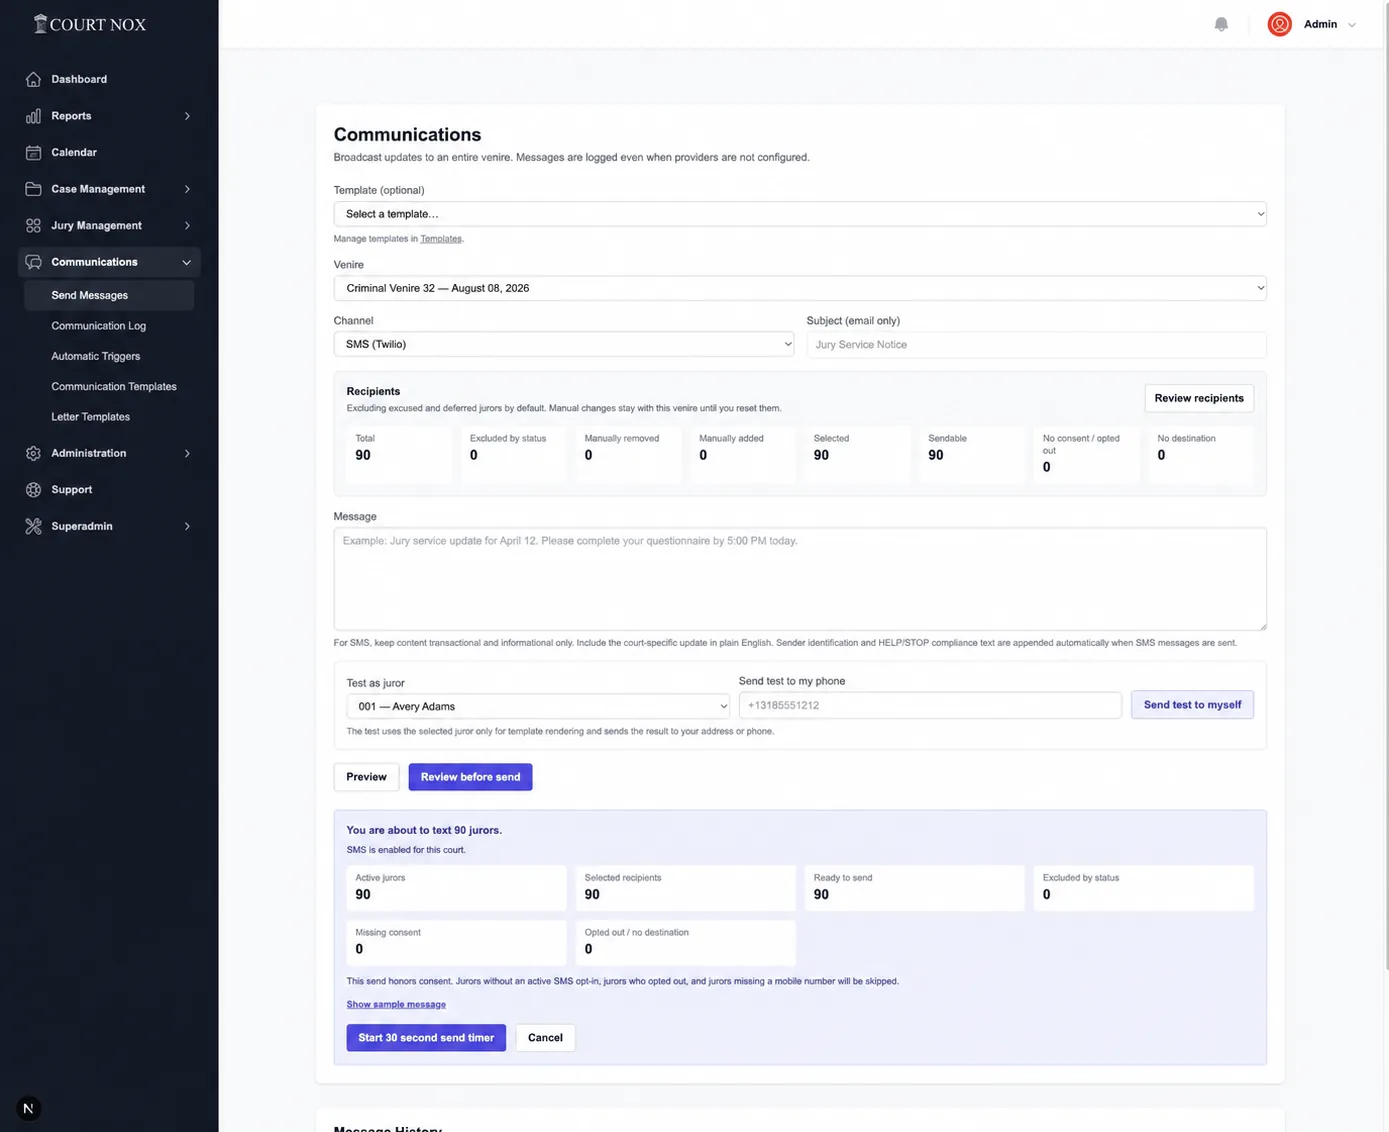Click the Excluded by status recipients stat
The width and height of the screenshot is (1389, 1132).
point(513,455)
